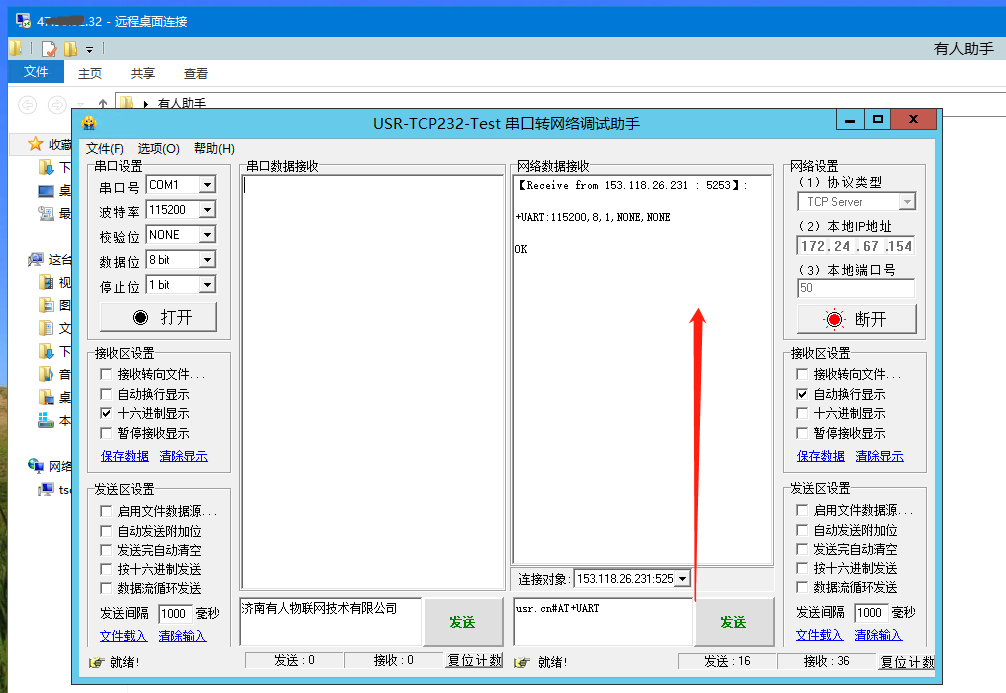Enable serial 启用文件数据源 checkbox
This screenshot has width=1006, height=693.
[x=107, y=511]
